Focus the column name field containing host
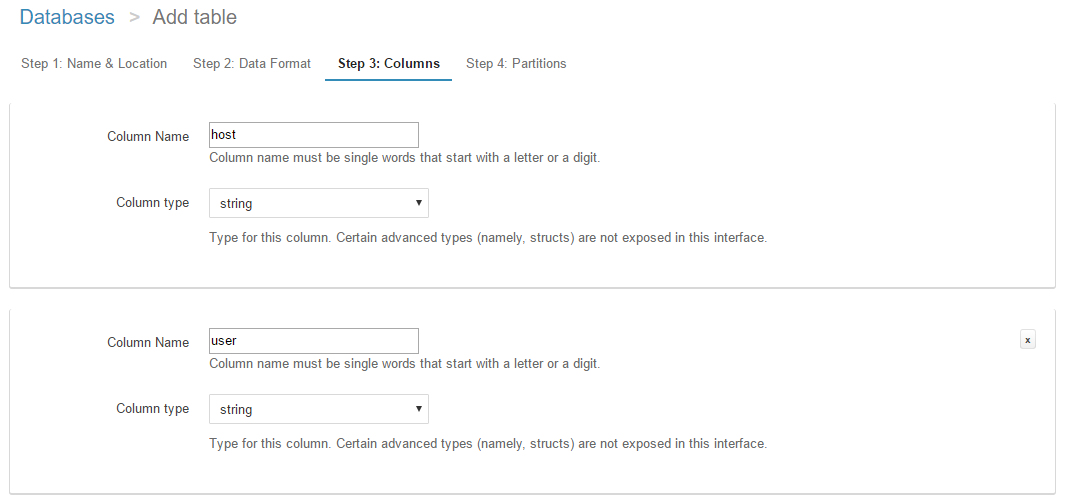1074x495 pixels. (x=314, y=135)
